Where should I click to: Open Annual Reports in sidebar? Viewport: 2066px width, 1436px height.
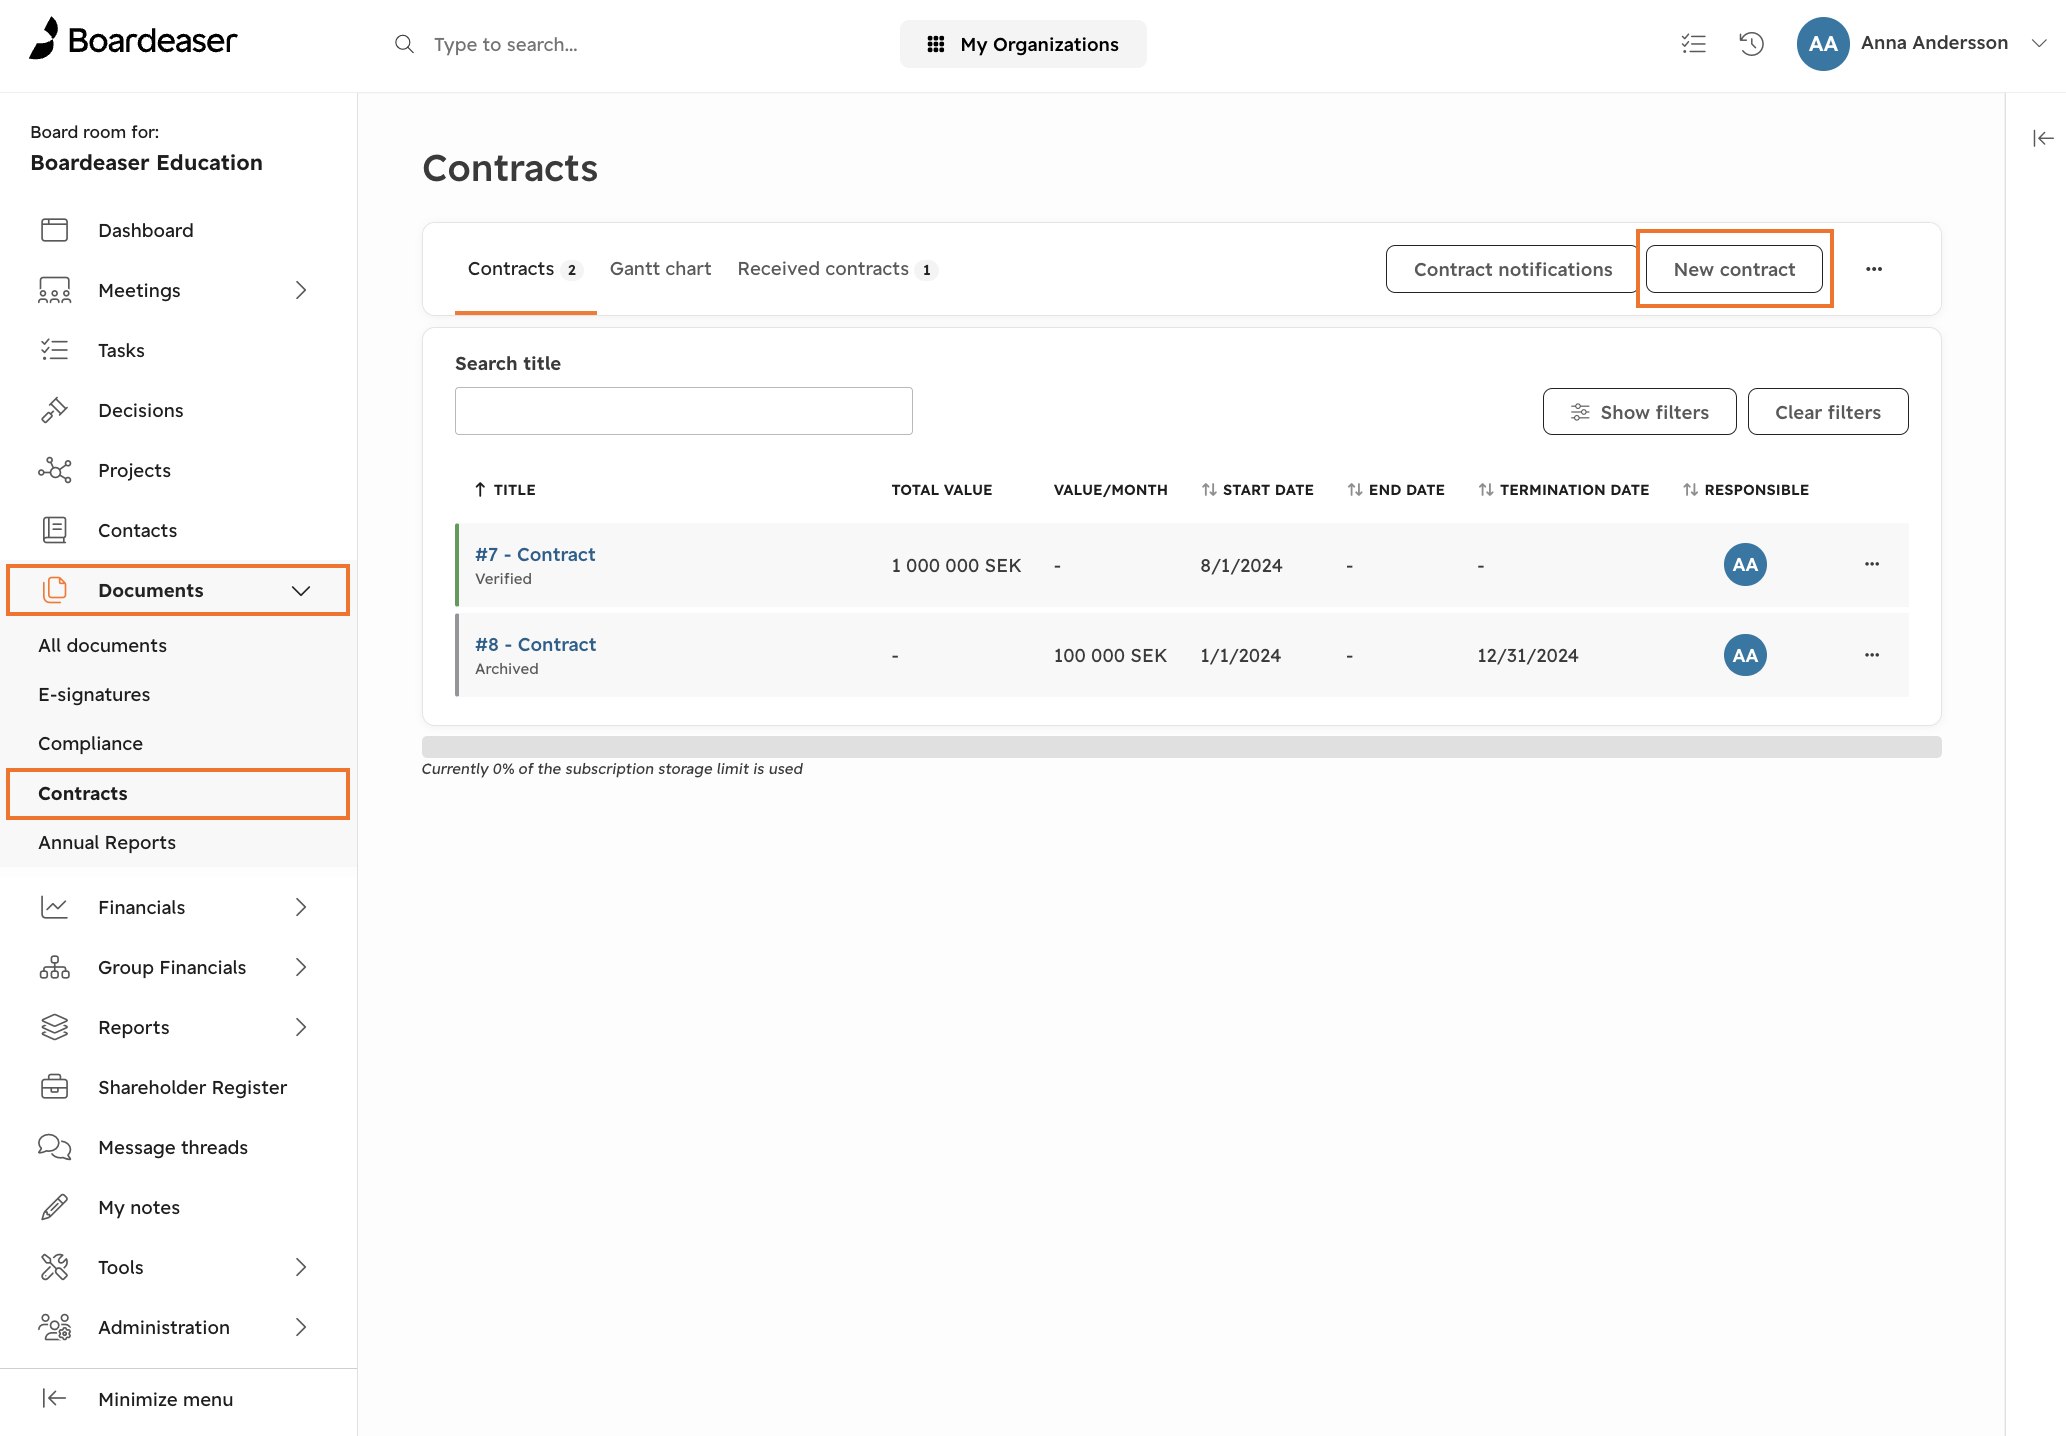click(107, 842)
